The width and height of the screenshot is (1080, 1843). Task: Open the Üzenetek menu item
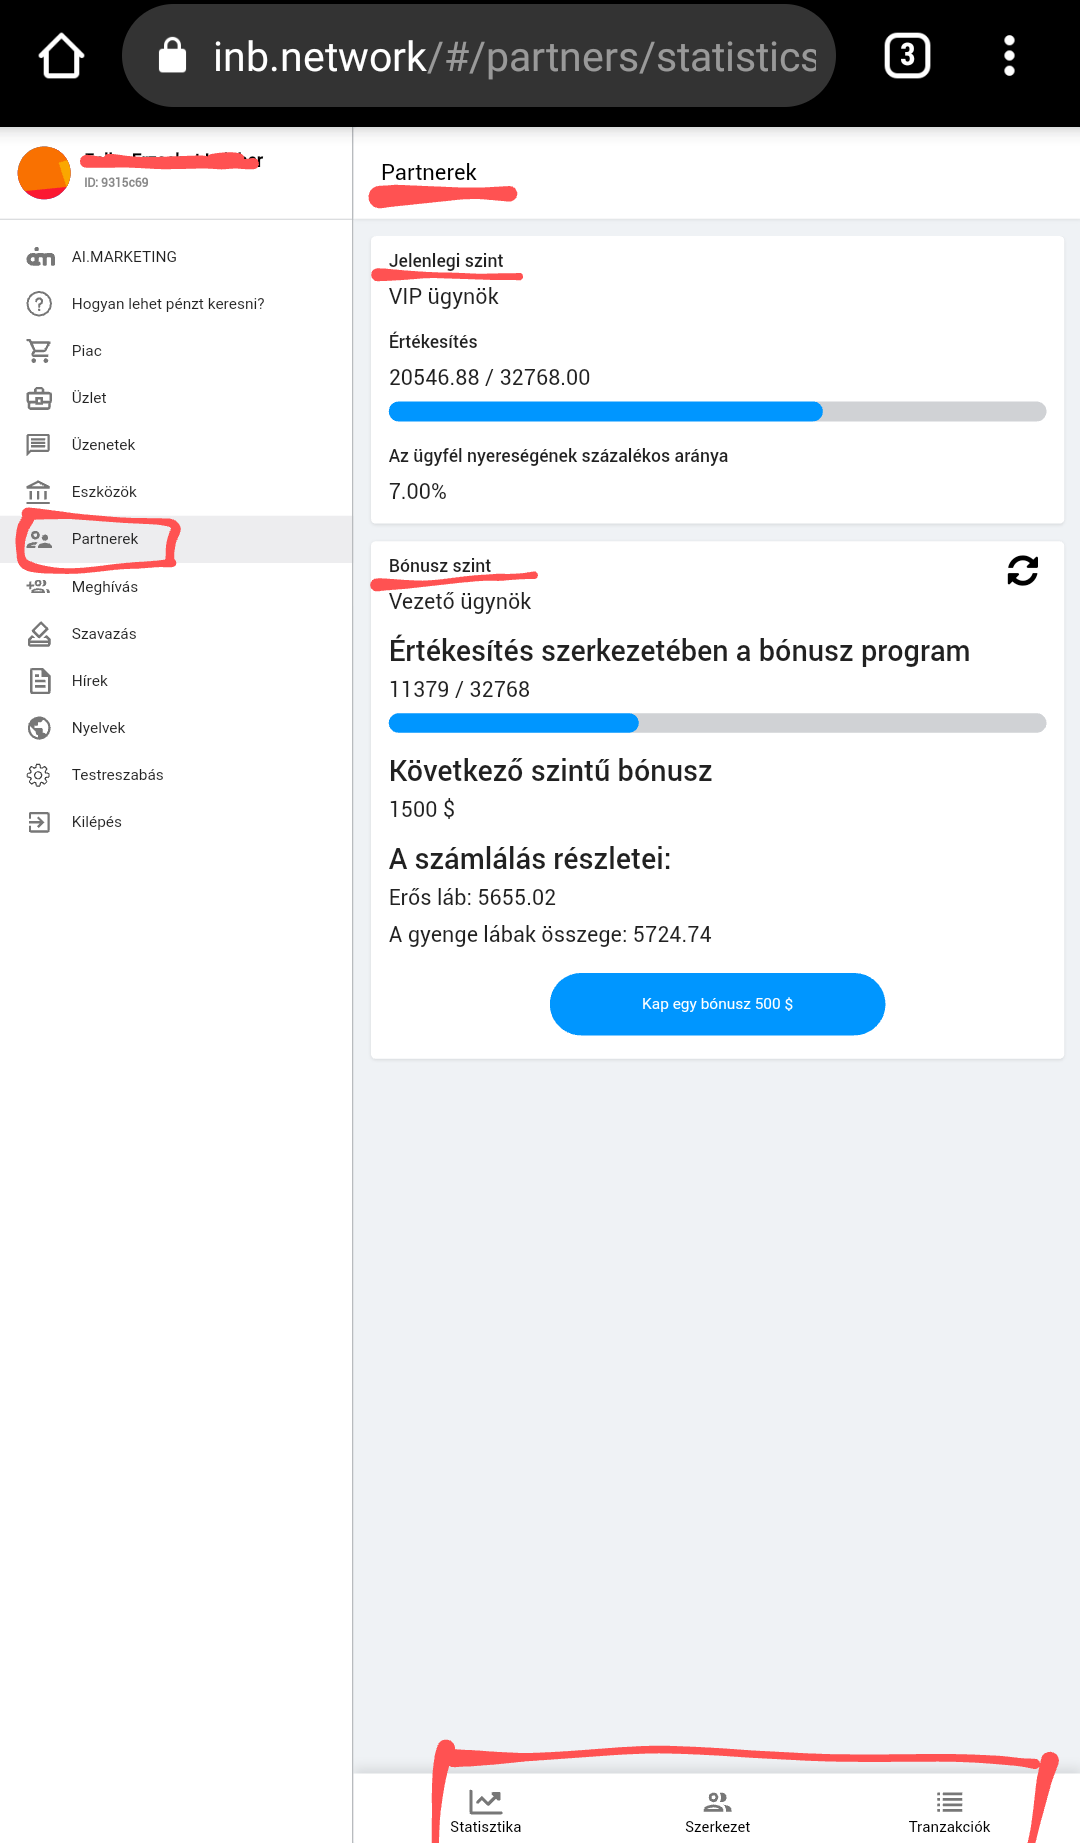click(103, 445)
